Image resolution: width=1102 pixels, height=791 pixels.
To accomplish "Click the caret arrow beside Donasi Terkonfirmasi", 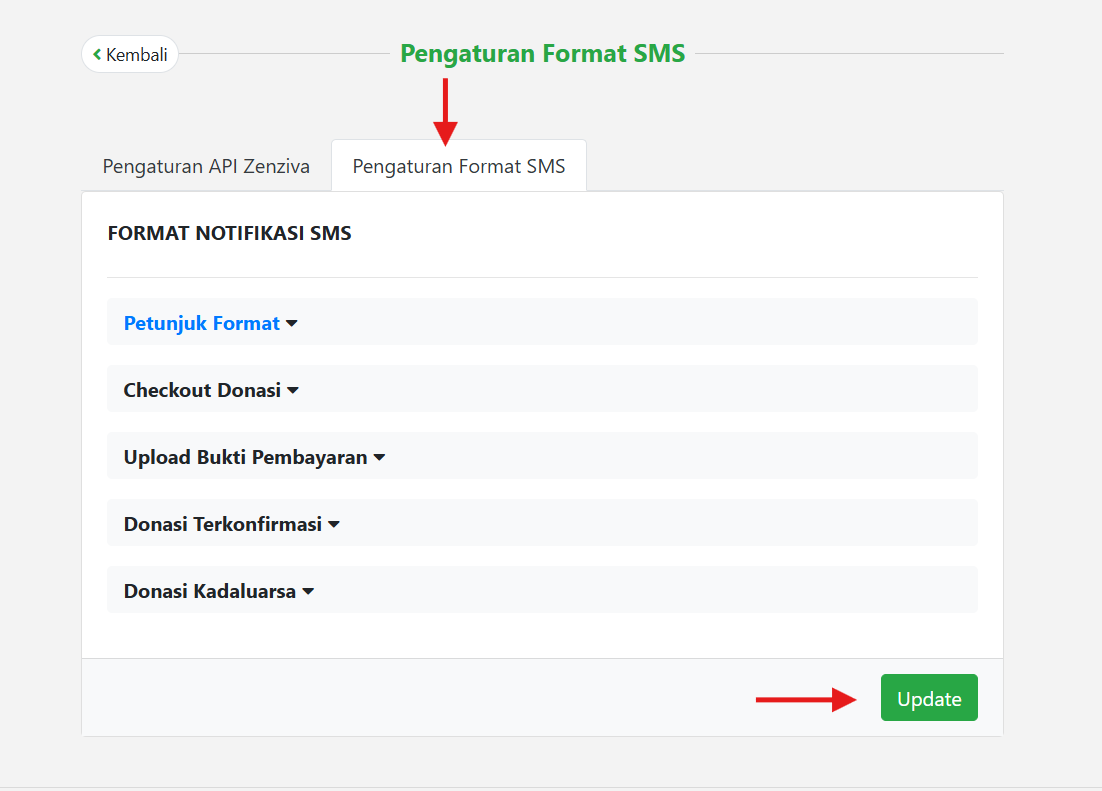I will [334, 525].
